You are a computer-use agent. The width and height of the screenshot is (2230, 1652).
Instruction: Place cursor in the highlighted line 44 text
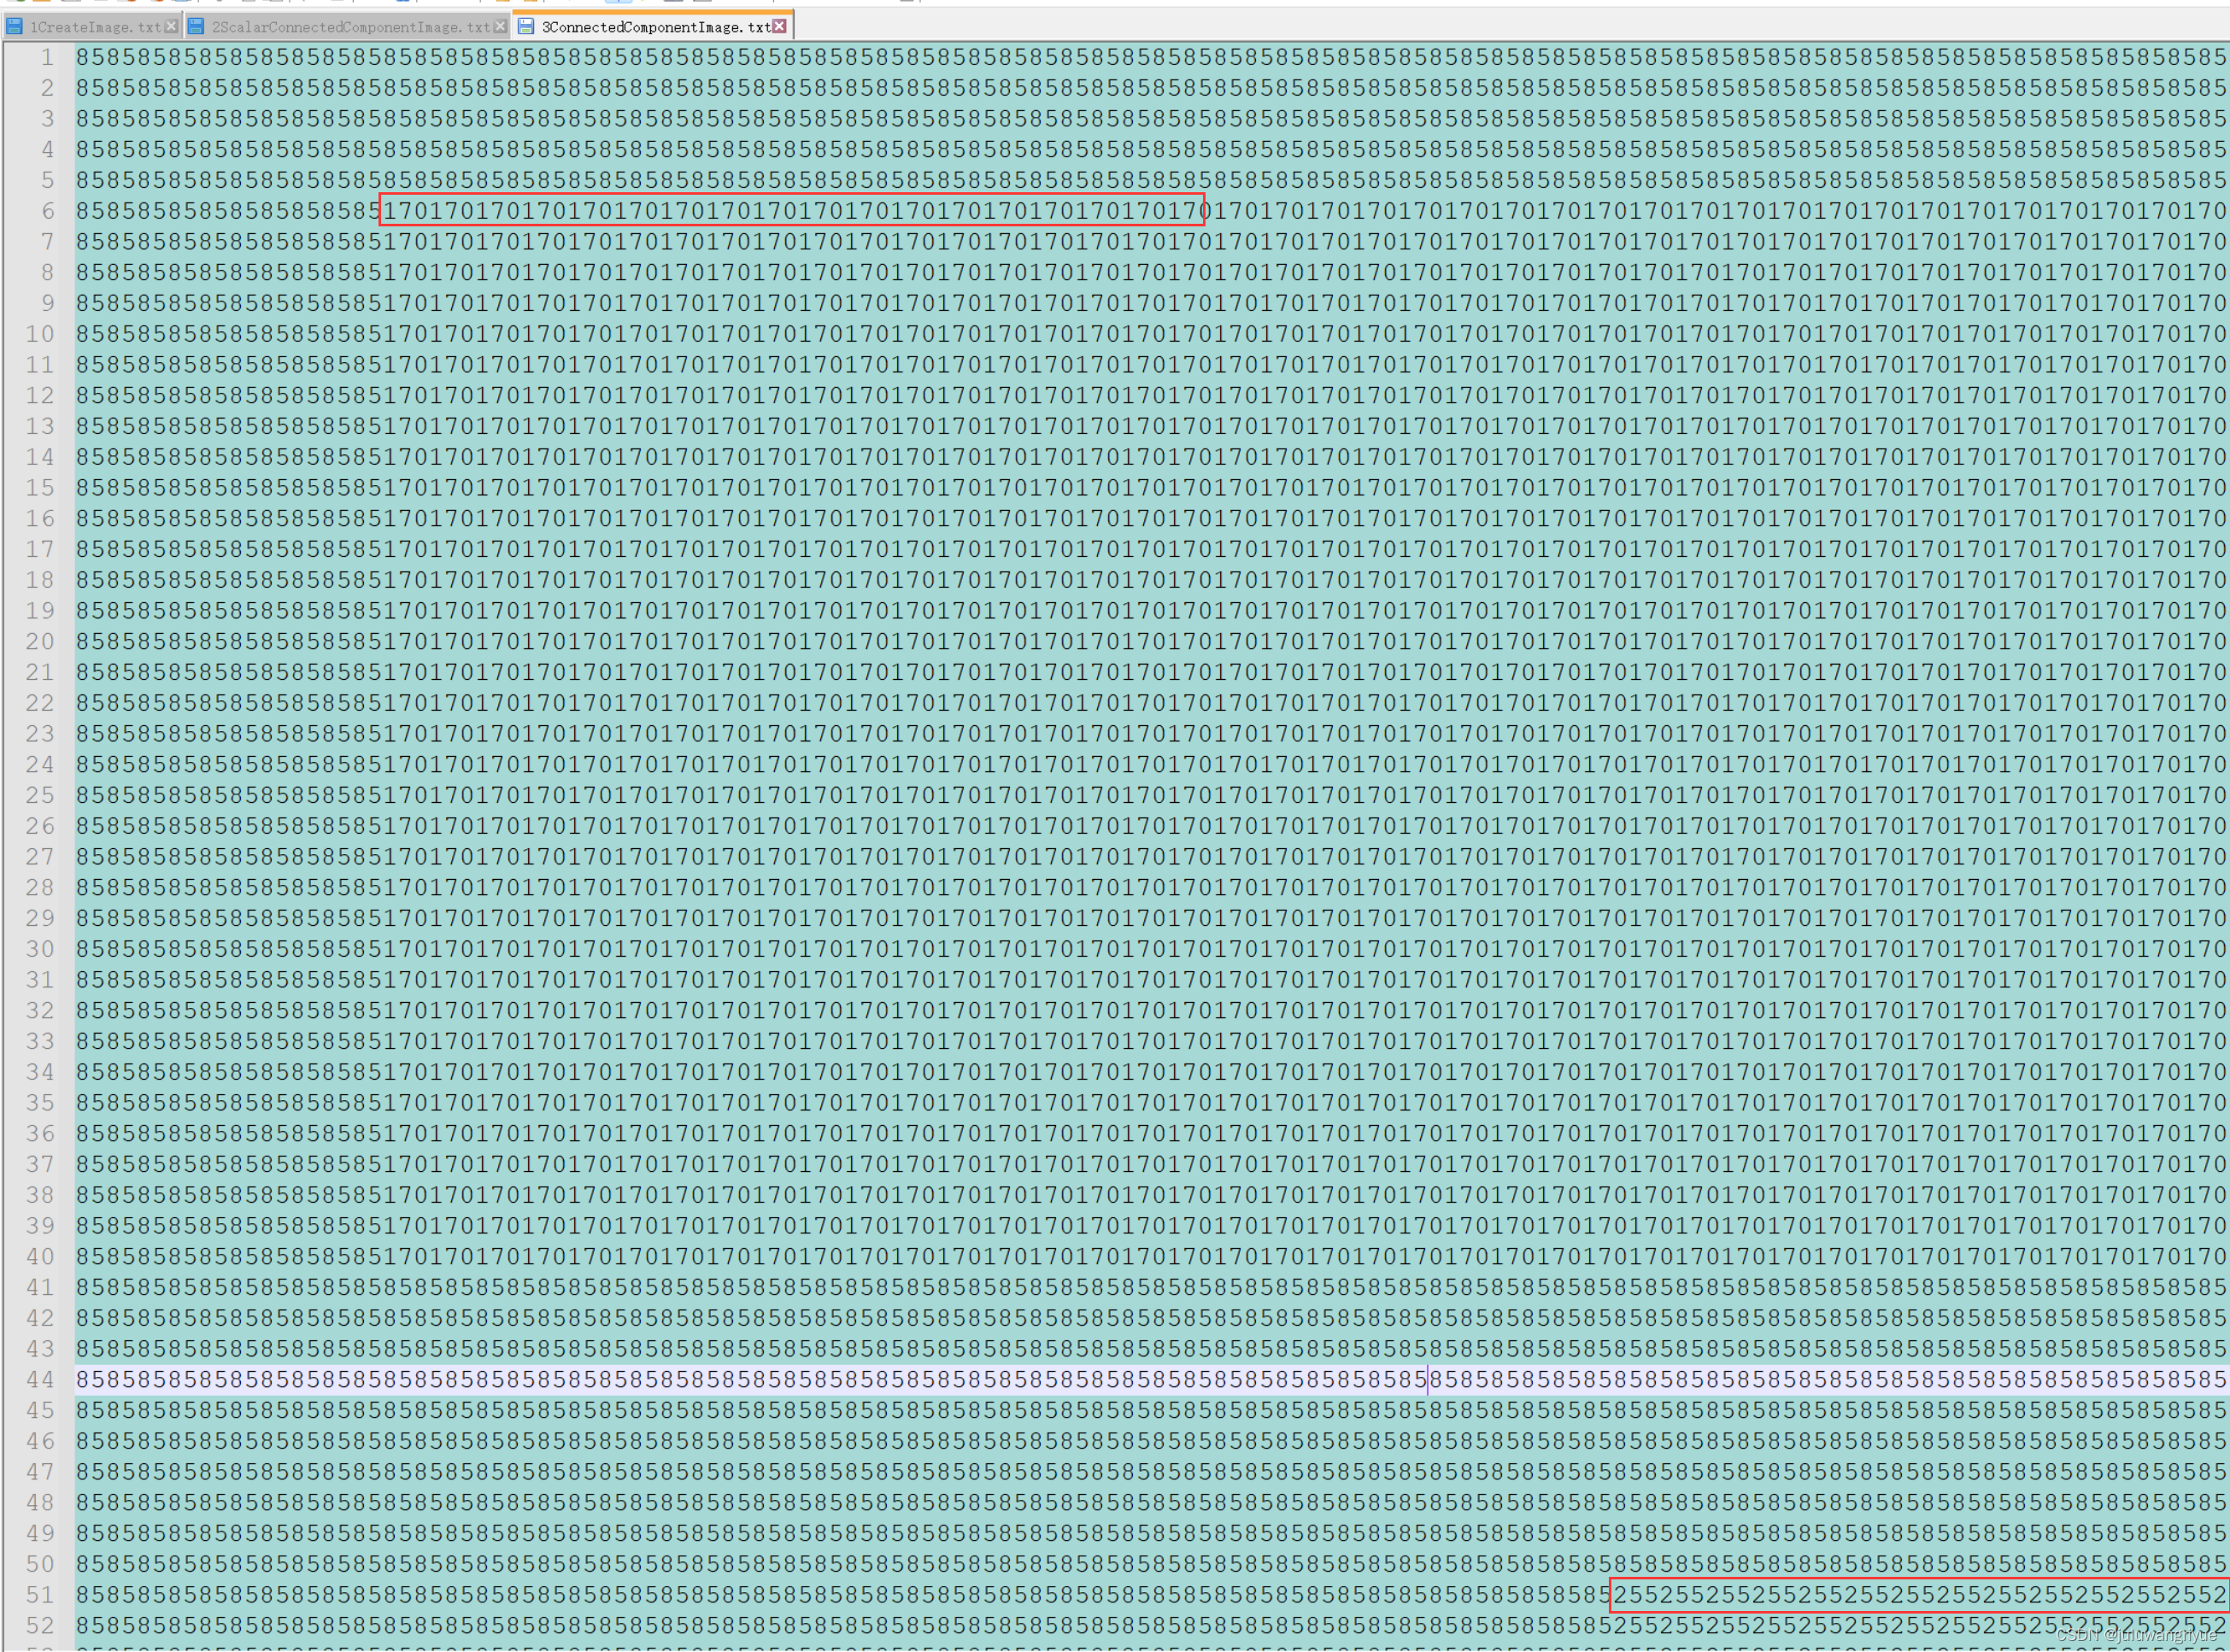coord(1151,1380)
